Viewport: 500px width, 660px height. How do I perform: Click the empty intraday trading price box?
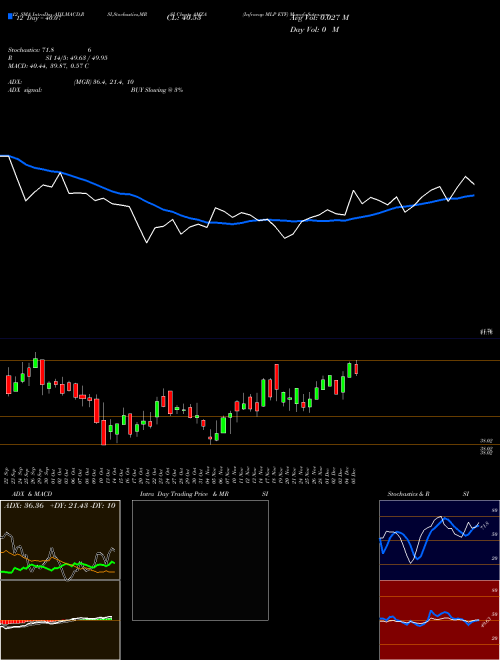pos(200,560)
